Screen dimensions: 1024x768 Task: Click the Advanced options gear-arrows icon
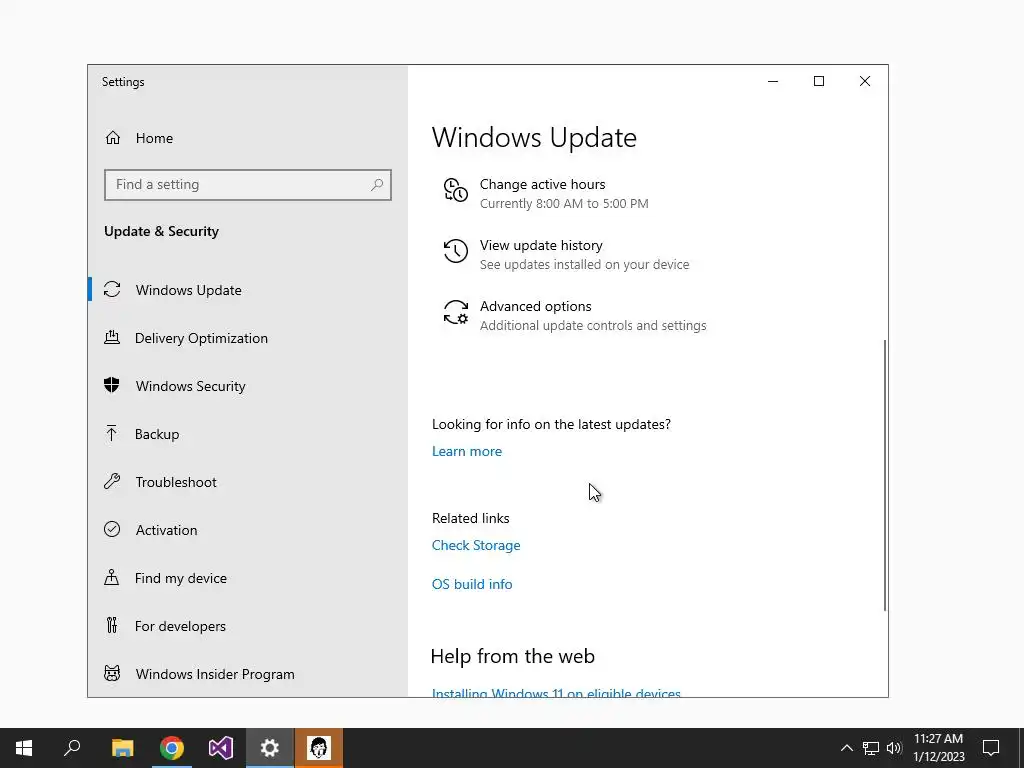click(x=455, y=312)
